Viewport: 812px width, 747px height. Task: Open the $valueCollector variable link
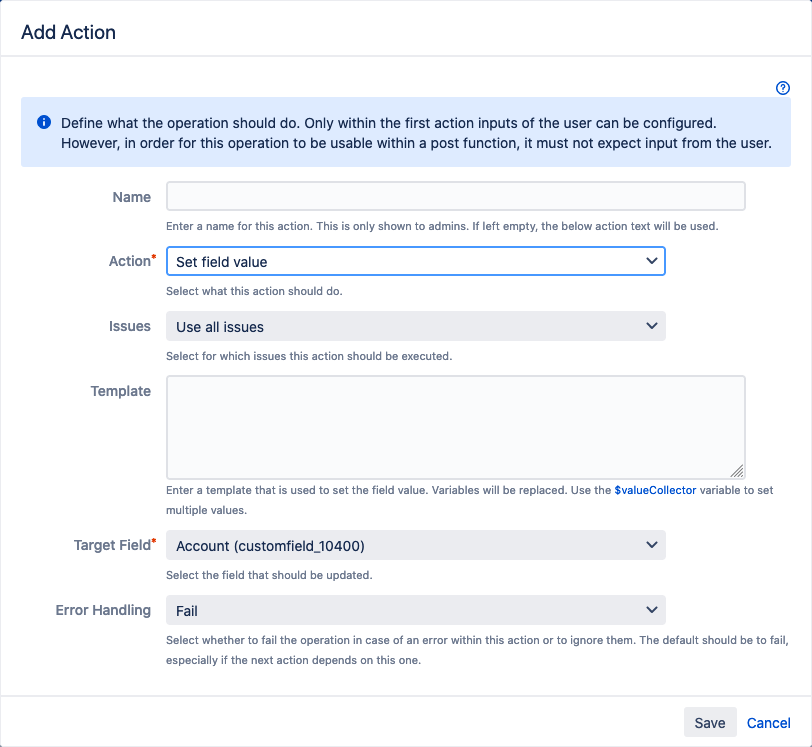(x=655, y=490)
